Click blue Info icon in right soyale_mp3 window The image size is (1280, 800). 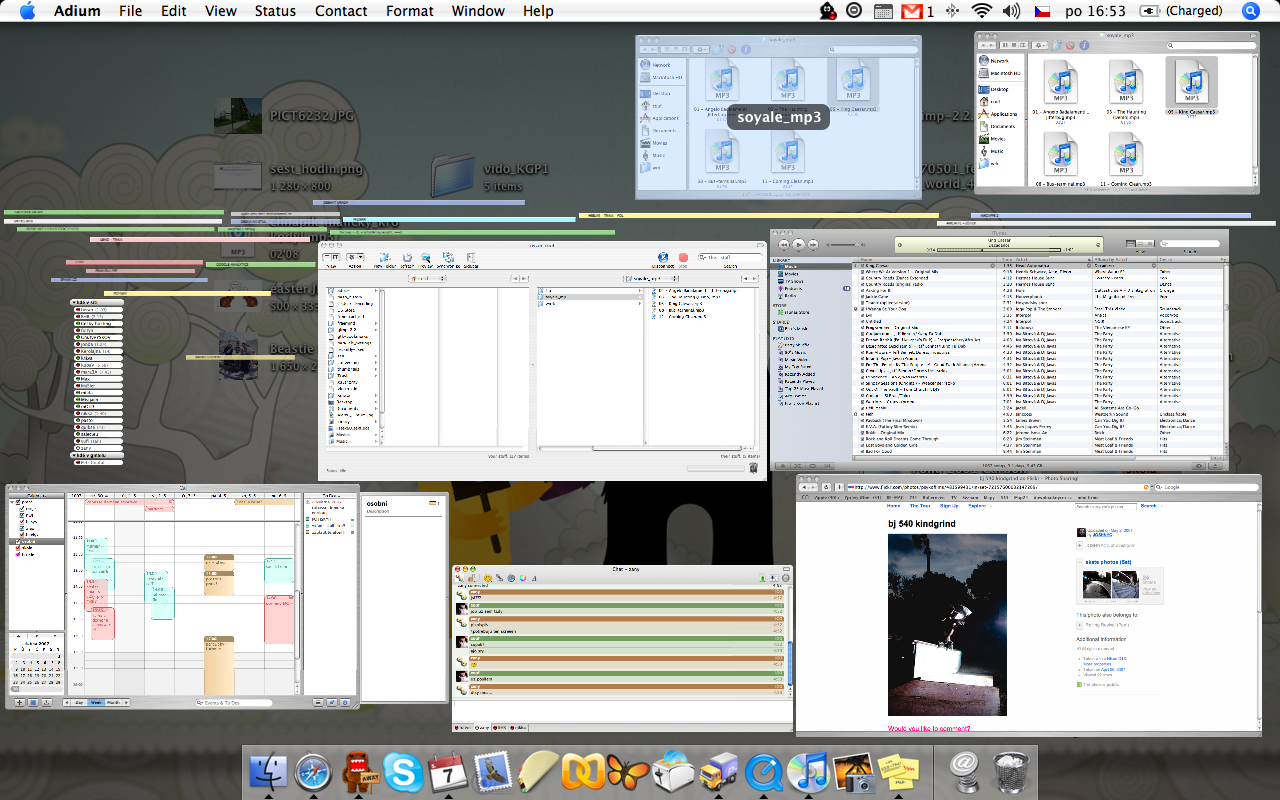(x=1084, y=45)
